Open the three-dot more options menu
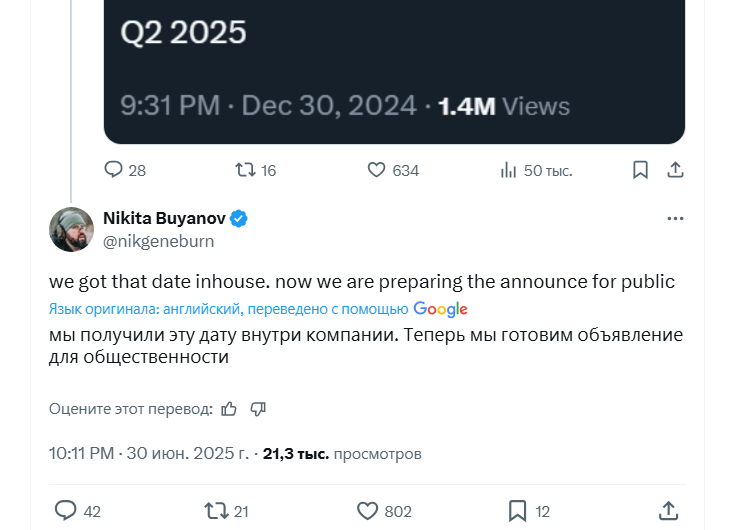 [x=675, y=219]
